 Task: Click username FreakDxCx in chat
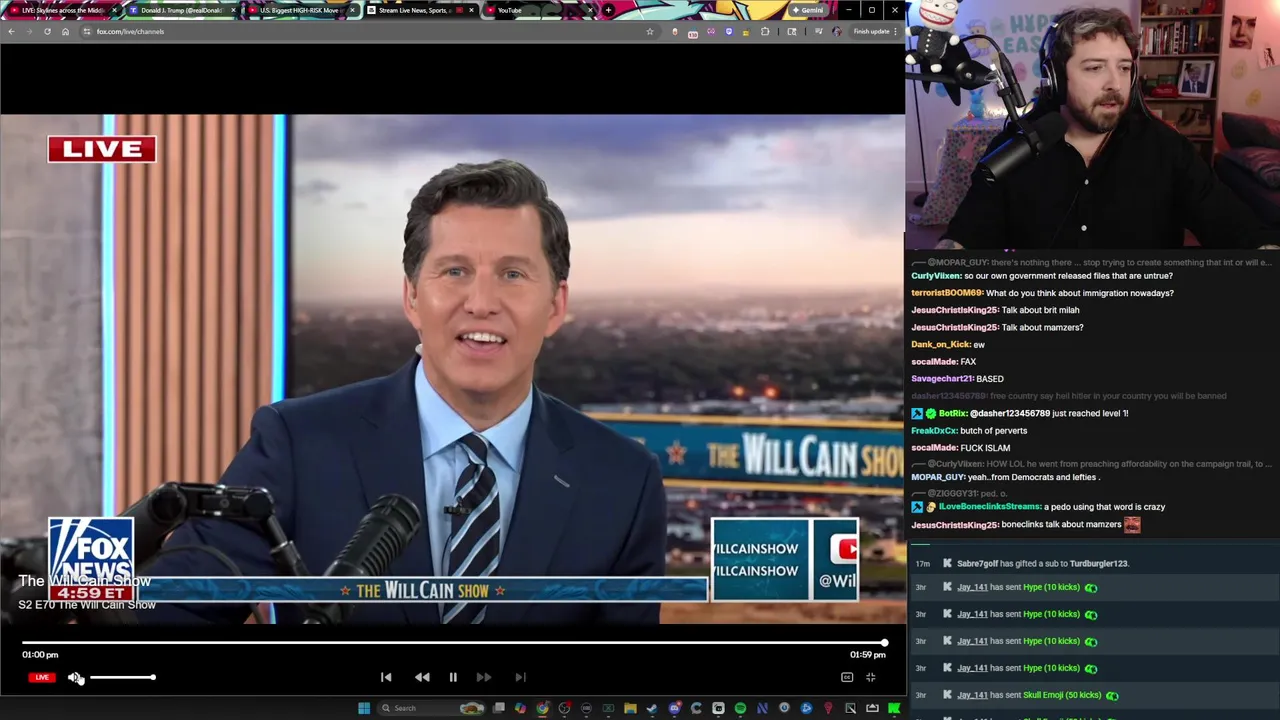coord(934,431)
